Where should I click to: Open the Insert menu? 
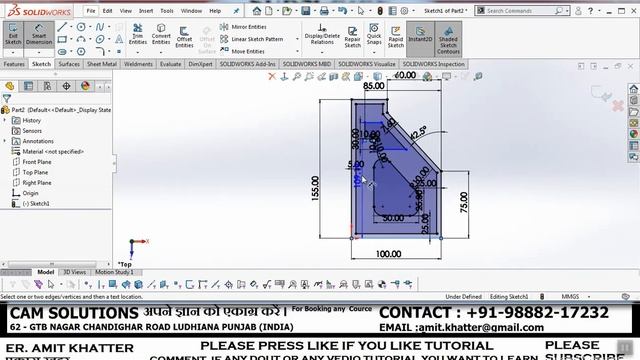146,11
